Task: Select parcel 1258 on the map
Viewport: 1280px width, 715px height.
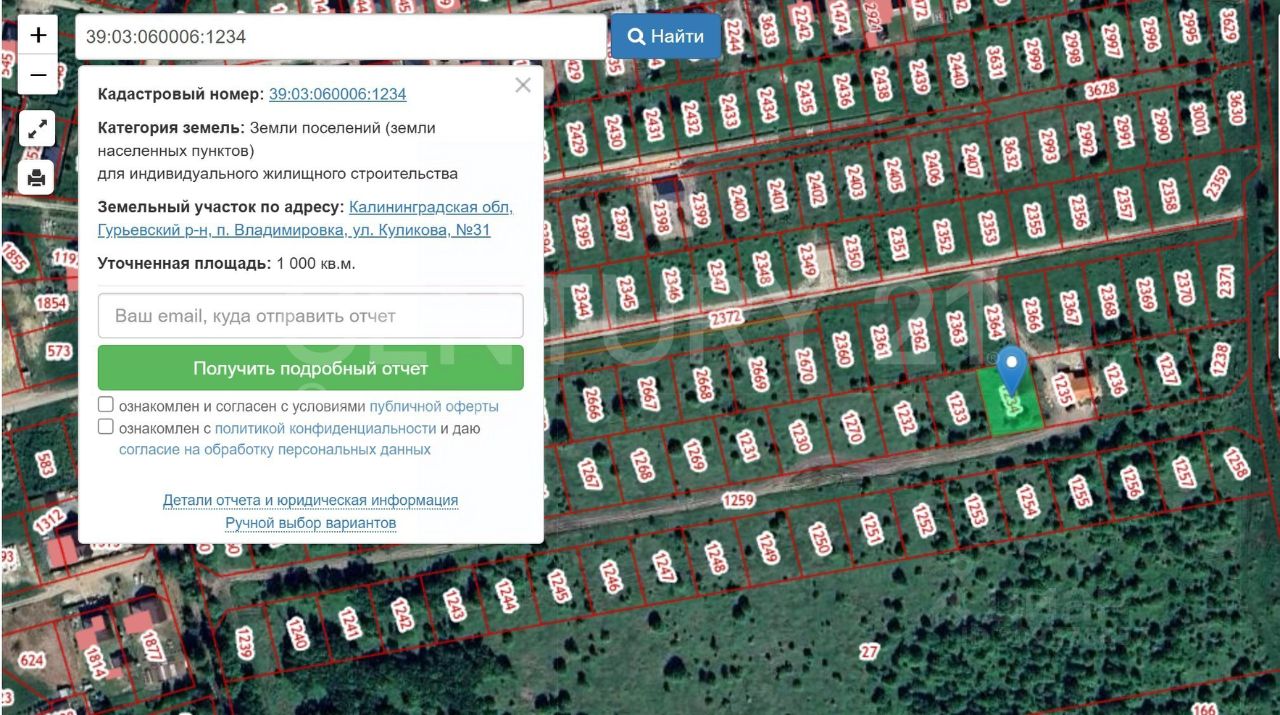Action: 1236,464
